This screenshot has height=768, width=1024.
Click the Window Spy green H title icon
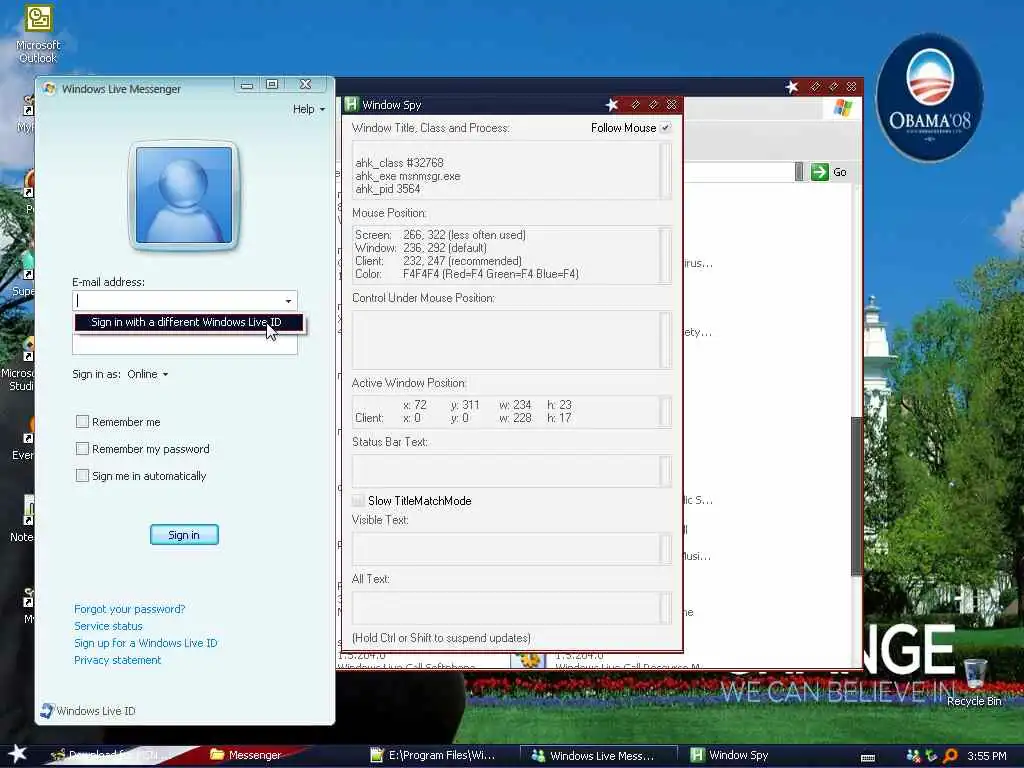click(x=351, y=104)
